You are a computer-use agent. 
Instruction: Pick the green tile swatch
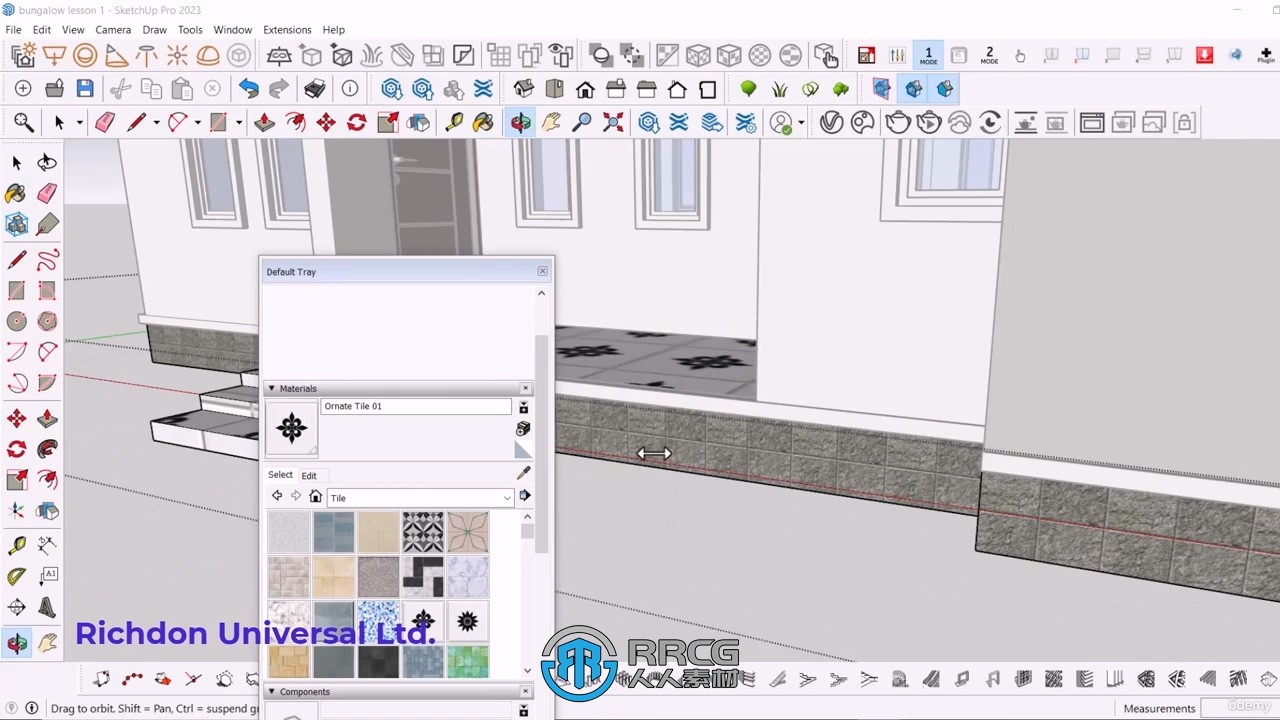click(468, 662)
